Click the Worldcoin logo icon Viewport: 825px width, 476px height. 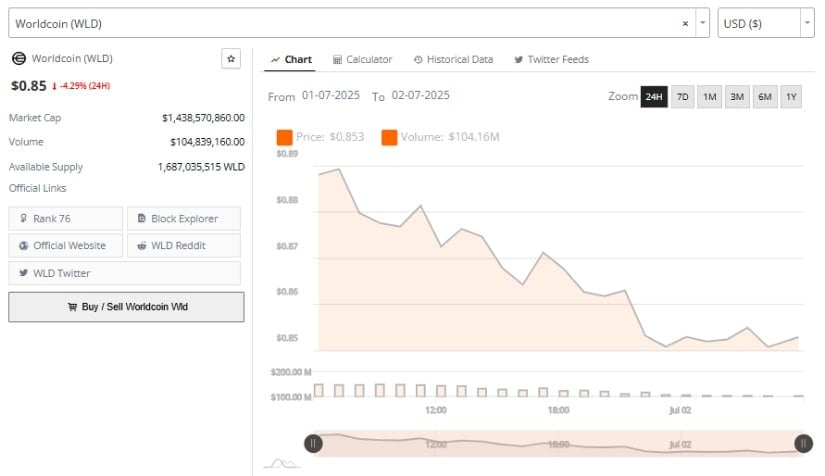coord(19,58)
